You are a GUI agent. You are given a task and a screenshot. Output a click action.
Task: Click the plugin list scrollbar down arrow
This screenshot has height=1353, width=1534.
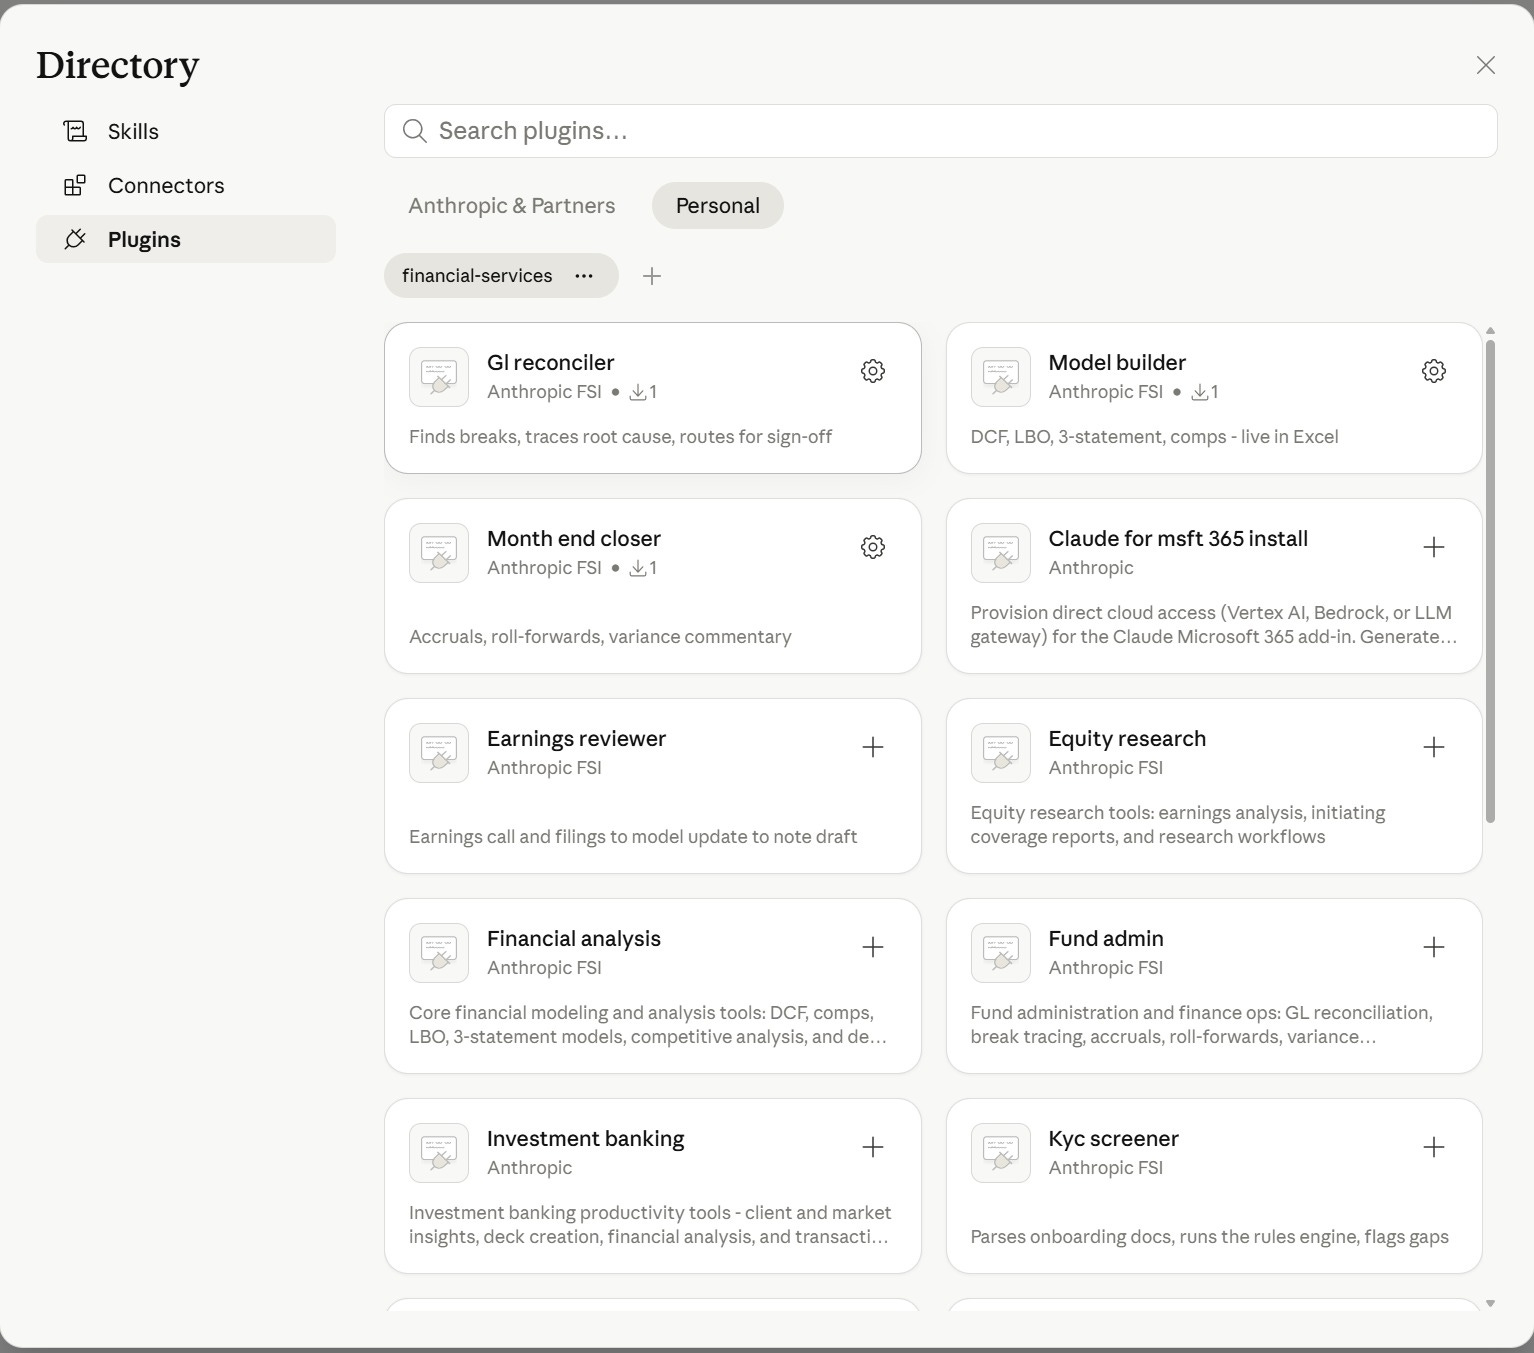coord(1490,1303)
